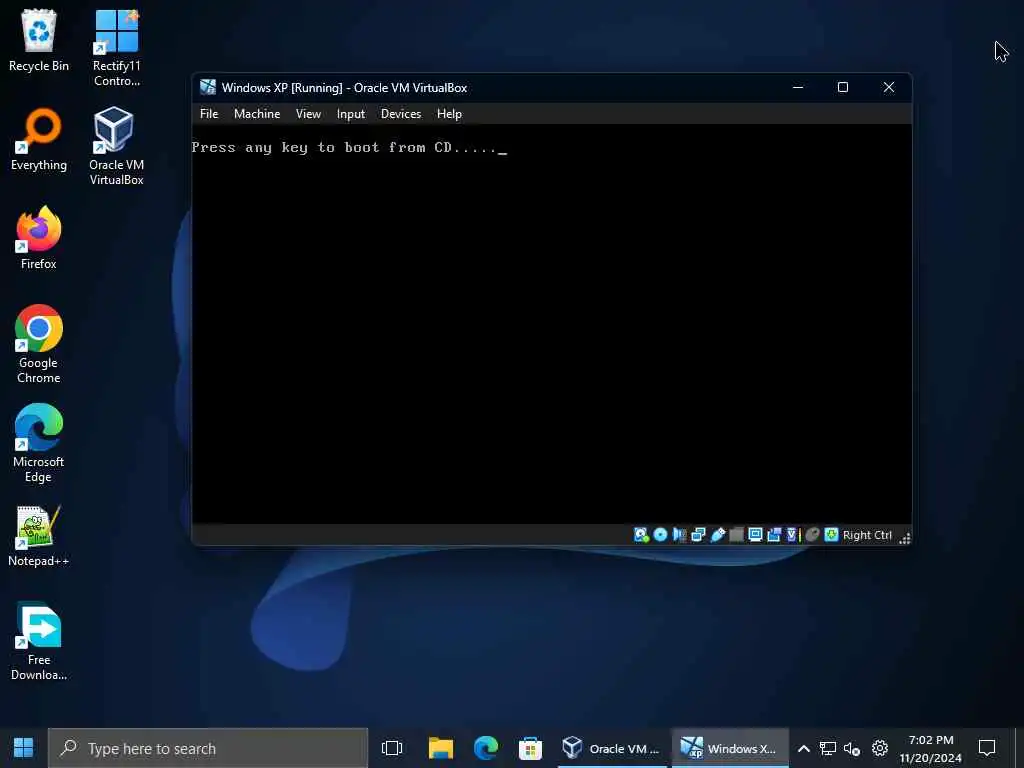Open Task View from the taskbar

[392, 748]
